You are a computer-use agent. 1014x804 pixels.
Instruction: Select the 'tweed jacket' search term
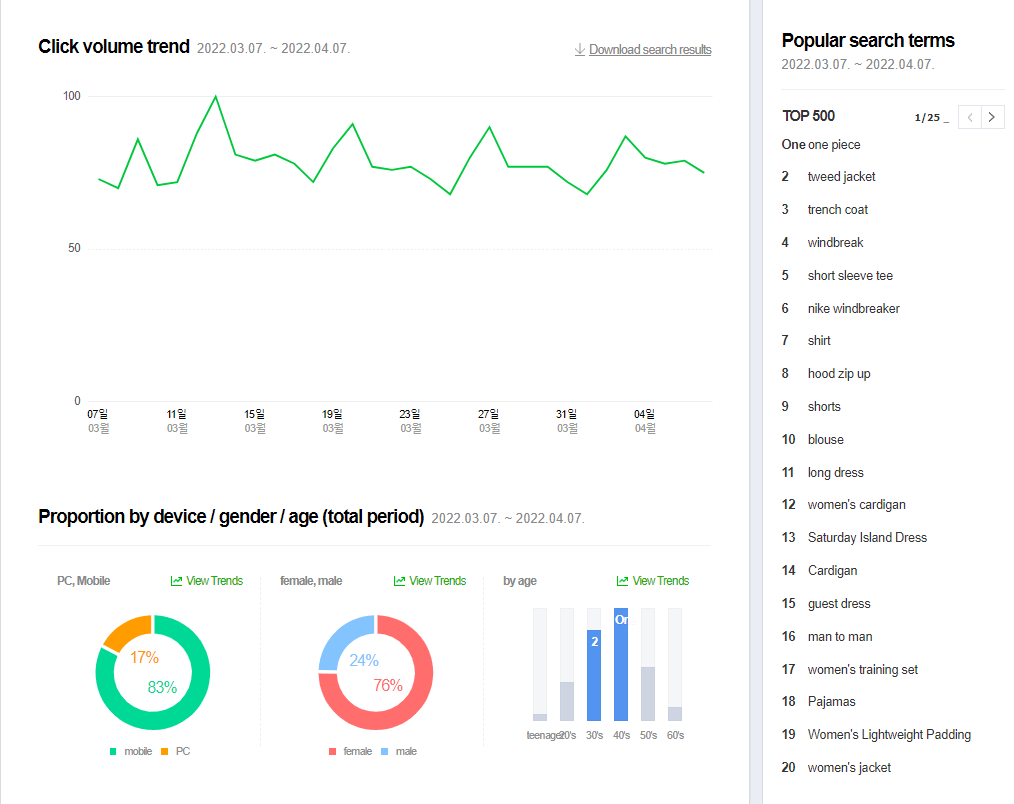pyautogui.click(x=841, y=177)
